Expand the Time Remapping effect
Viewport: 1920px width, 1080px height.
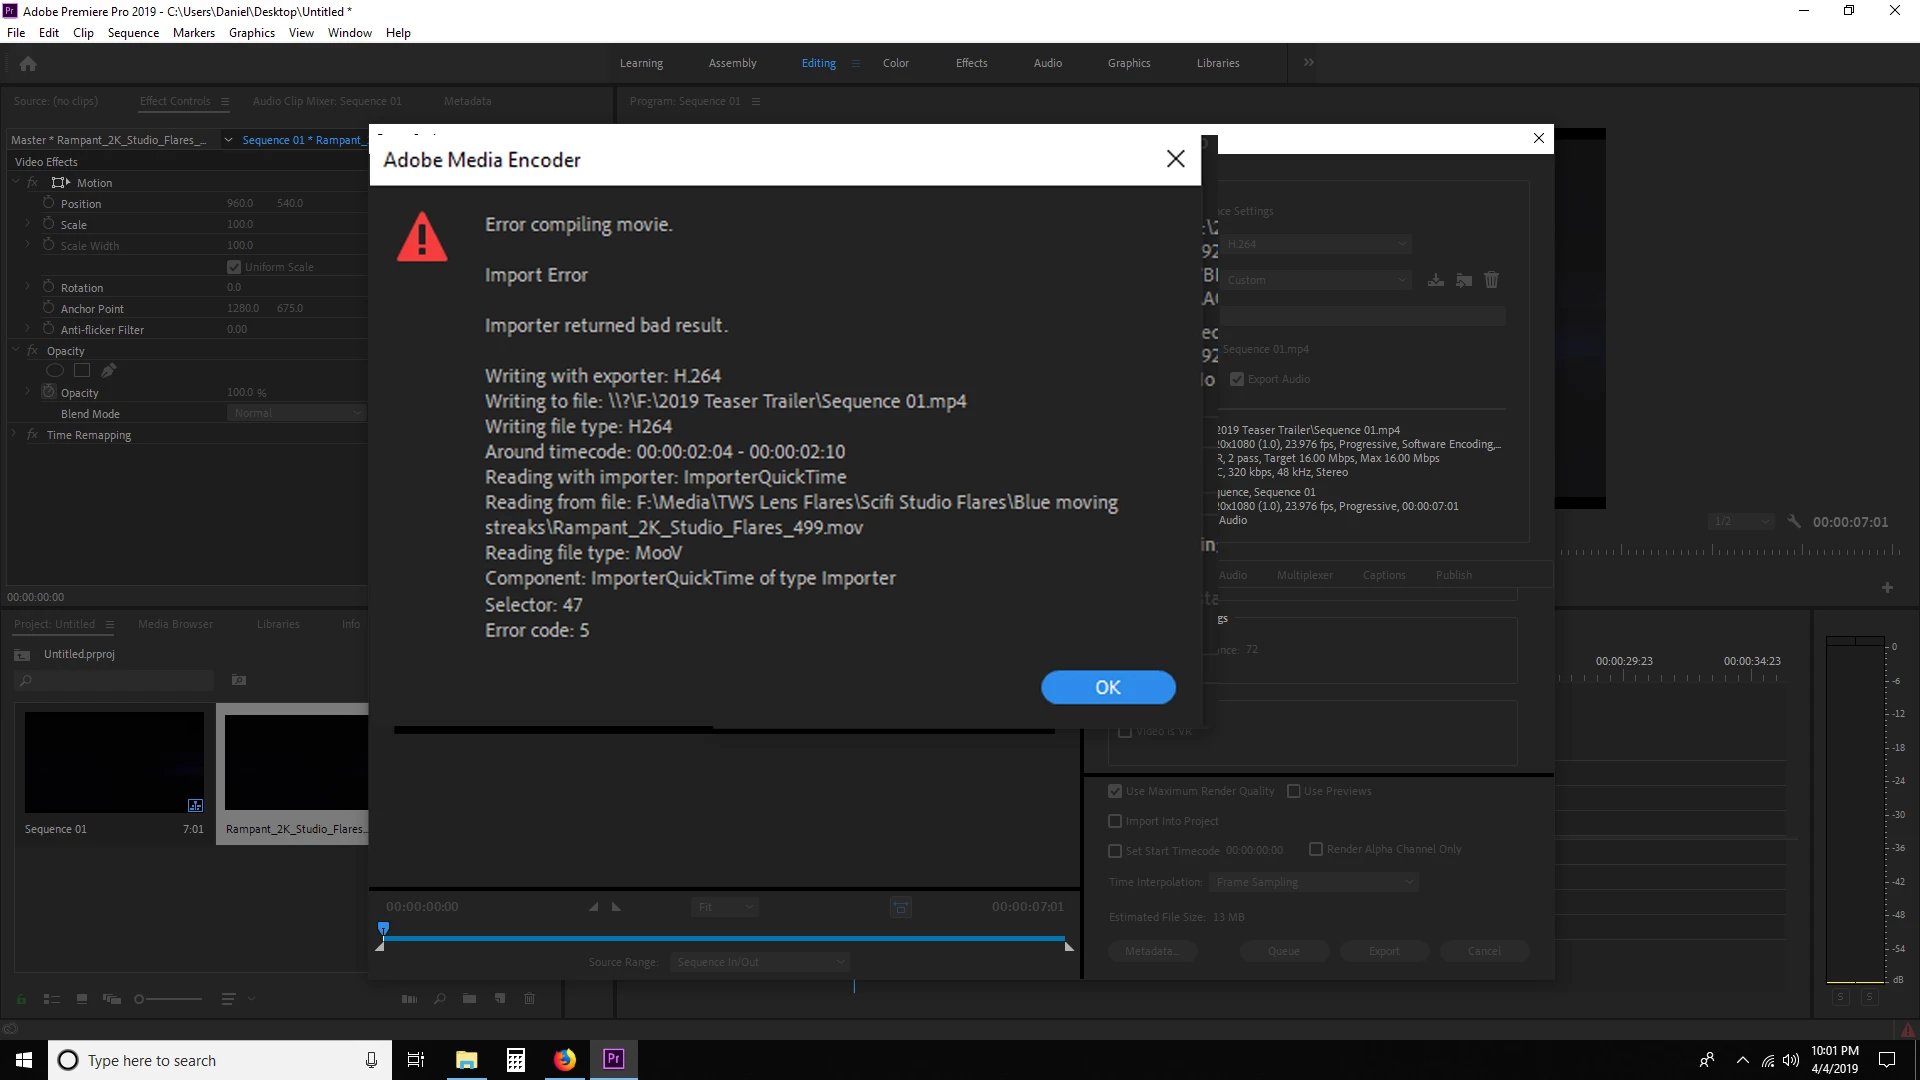14,435
